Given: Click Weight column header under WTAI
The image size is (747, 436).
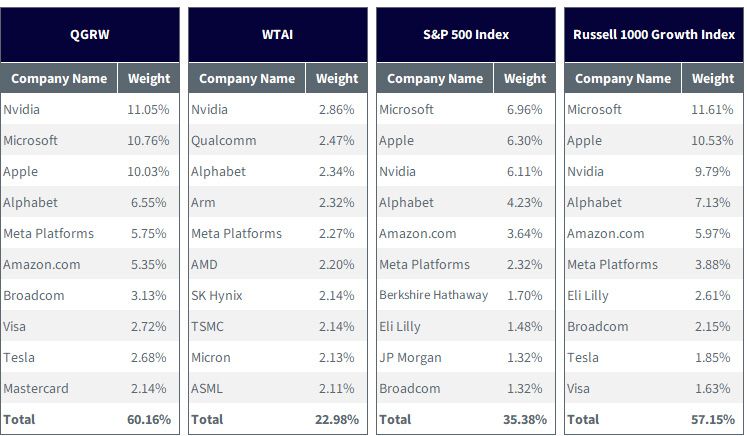Looking at the screenshot, I should 337,78.
